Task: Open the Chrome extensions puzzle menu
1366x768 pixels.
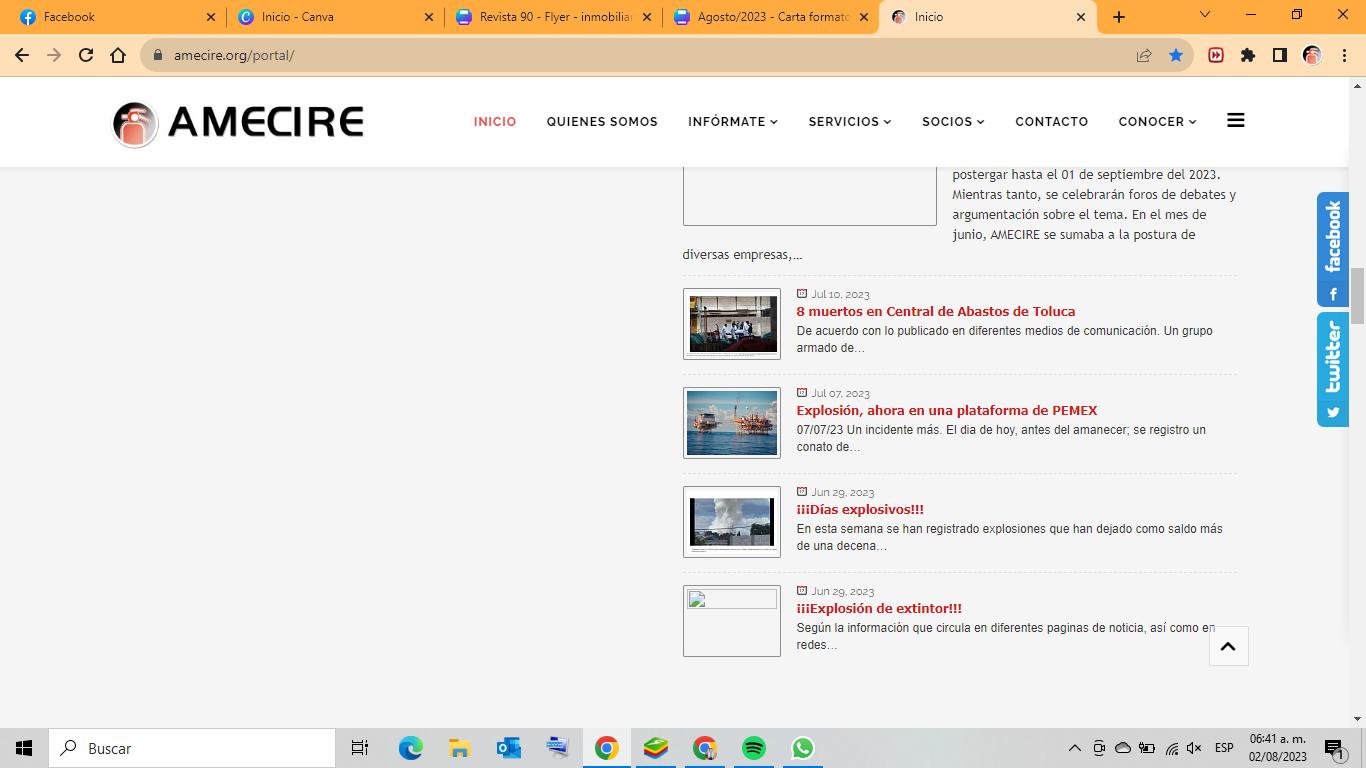Action: (1248, 55)
